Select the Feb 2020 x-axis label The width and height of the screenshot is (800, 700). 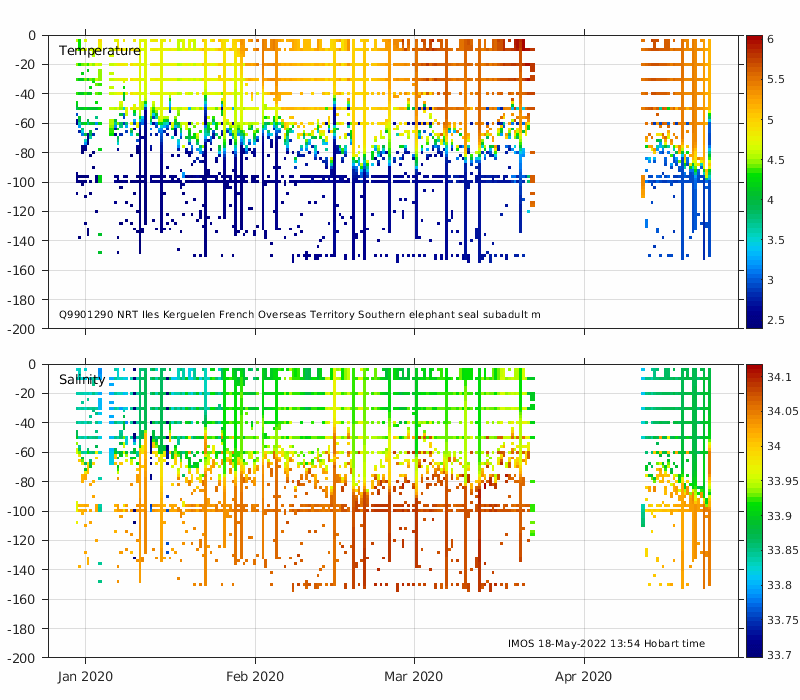point(255,677)
